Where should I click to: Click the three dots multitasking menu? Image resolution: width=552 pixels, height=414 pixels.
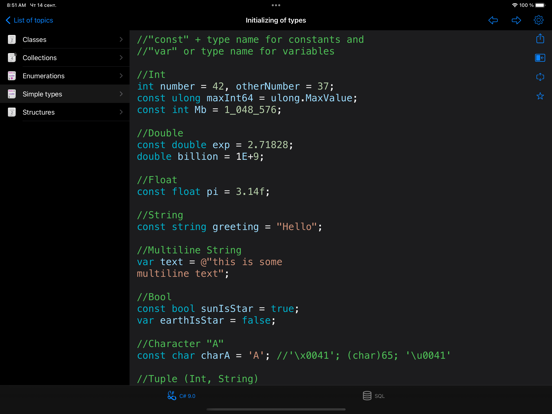276,5
